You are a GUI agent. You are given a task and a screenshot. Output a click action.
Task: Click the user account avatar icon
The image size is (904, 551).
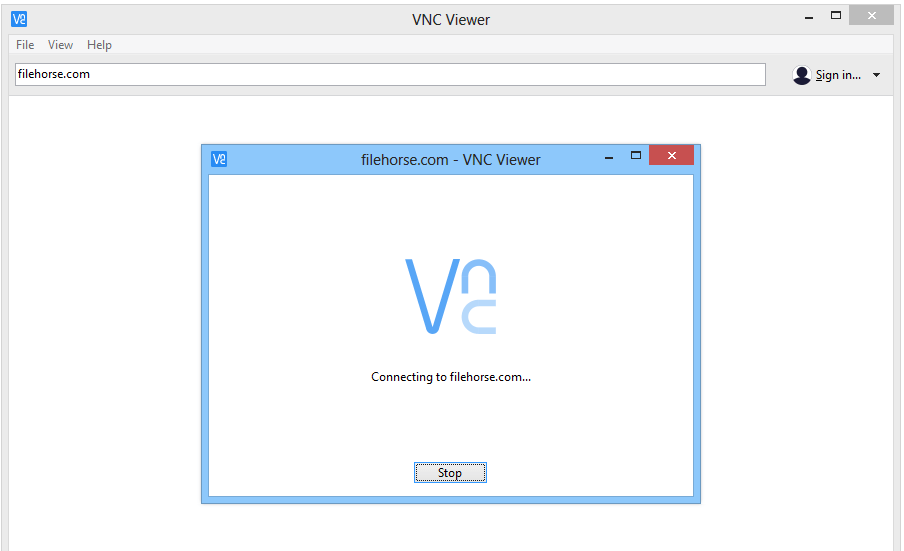pos(801,75)
